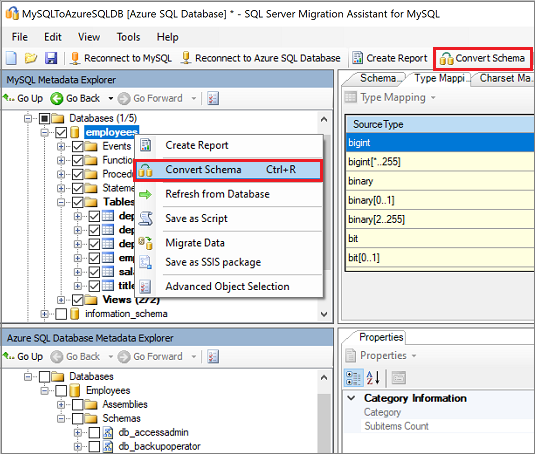Click the Categorized view icon in Properties

pos(353,378)
